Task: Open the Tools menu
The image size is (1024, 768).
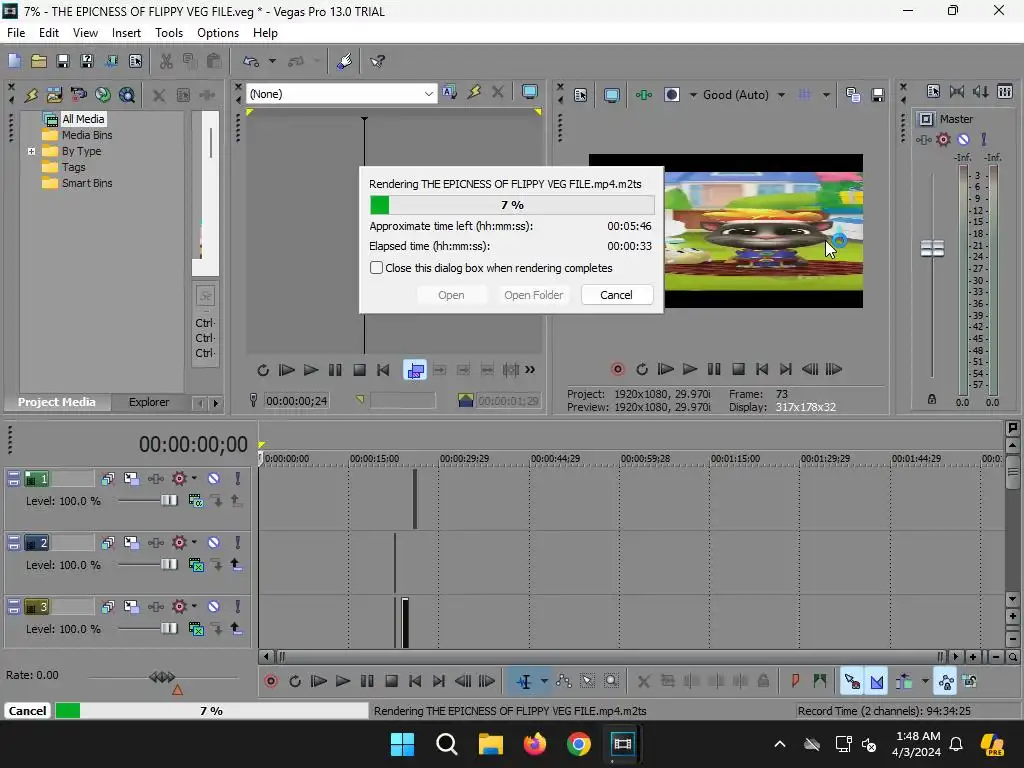Action: (168, 33)
